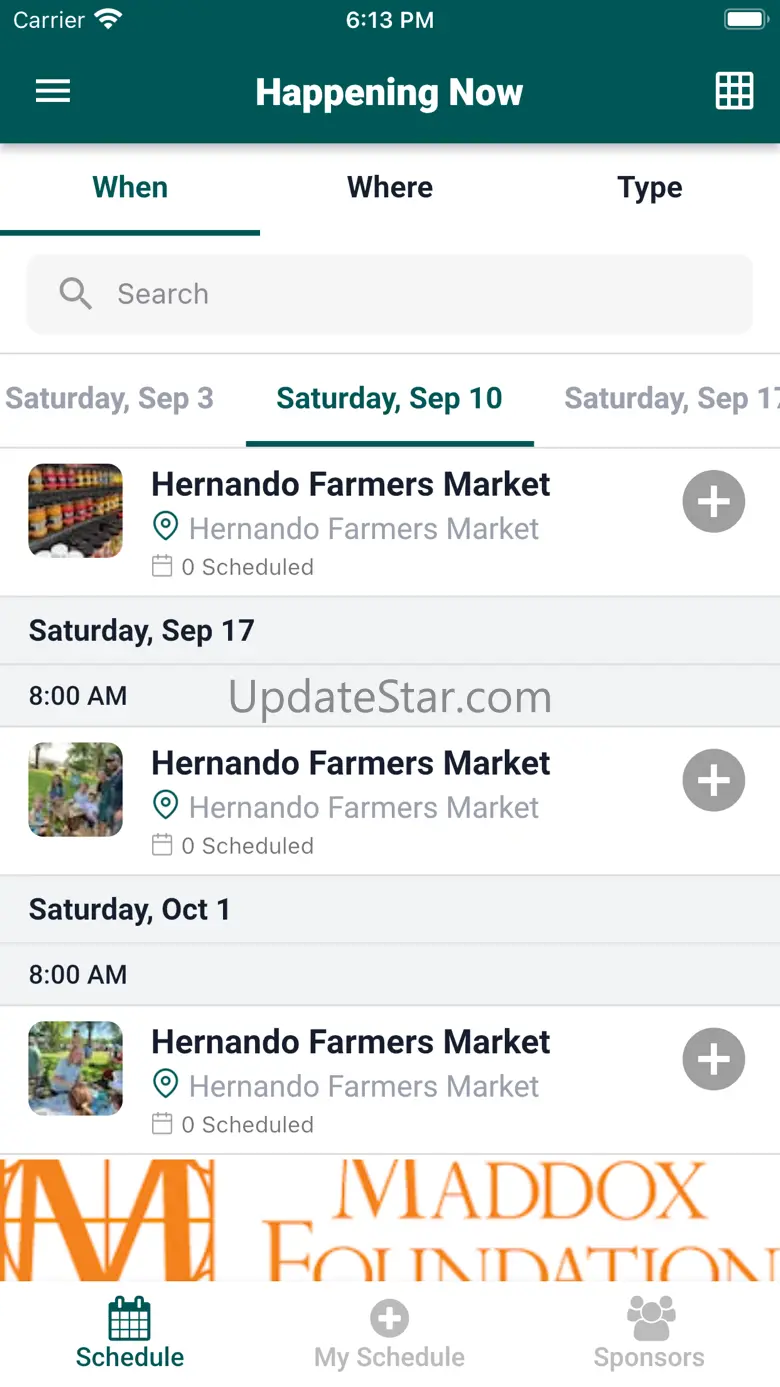Viewport: 780px width, 1387px height.
Task: Switch to the Type tab
Action: coord(650,188)
